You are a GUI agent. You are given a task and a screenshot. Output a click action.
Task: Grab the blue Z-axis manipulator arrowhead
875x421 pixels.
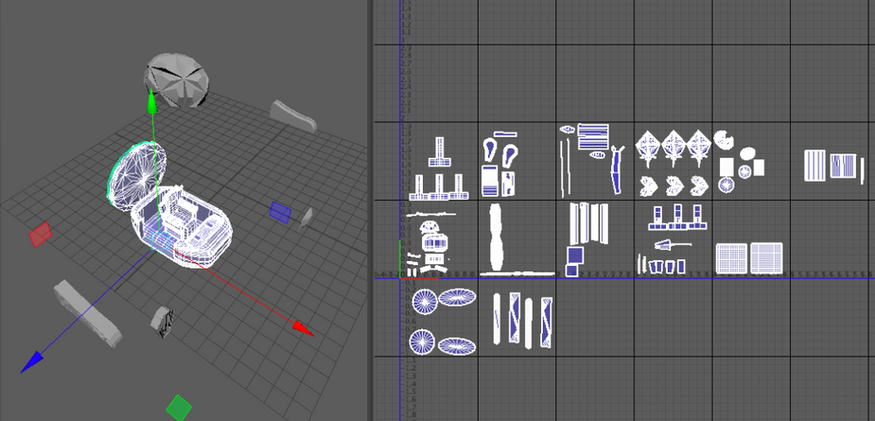(31, 361)
